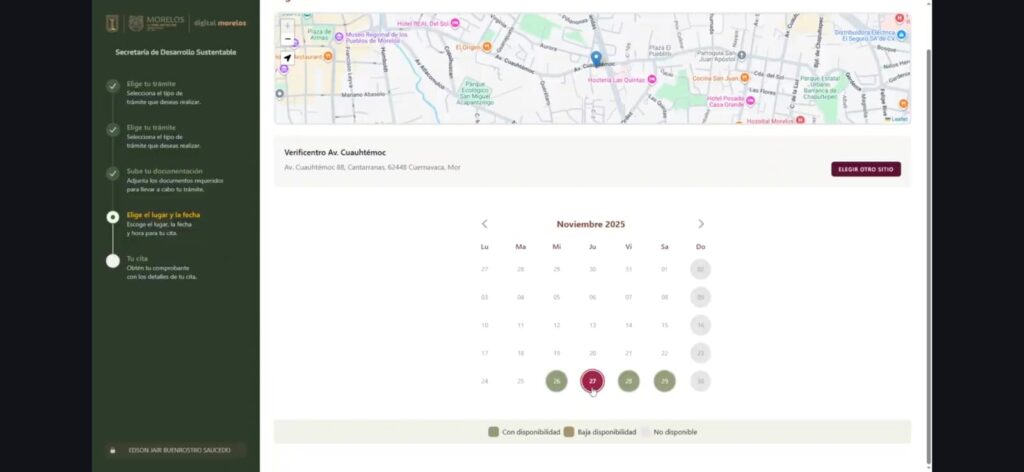Viewport: 1024px width, 472px height.
Task: Click the Noviembre 2025 month header
Action: pyautogui.click(x=591, y=224)
